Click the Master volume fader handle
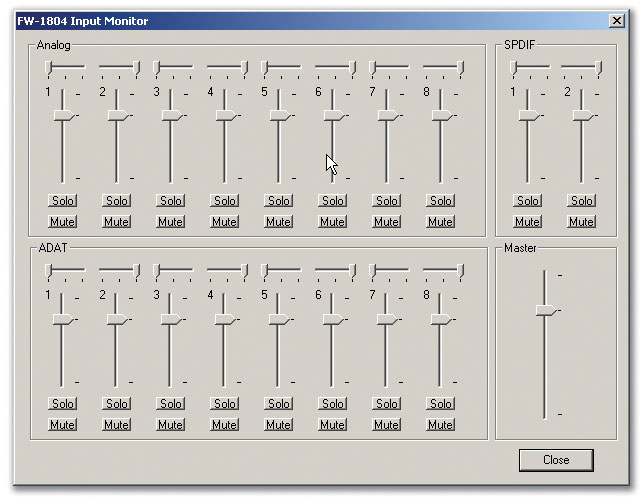Image resolution: width=643 pixels, height=501 pixels. tap(546, 311)
